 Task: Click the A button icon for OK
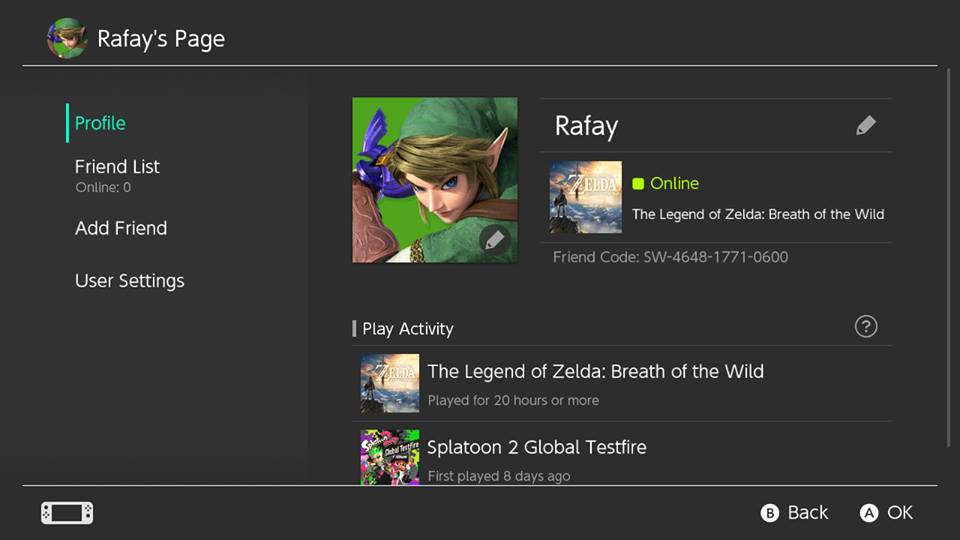click(x=869, y=513)
